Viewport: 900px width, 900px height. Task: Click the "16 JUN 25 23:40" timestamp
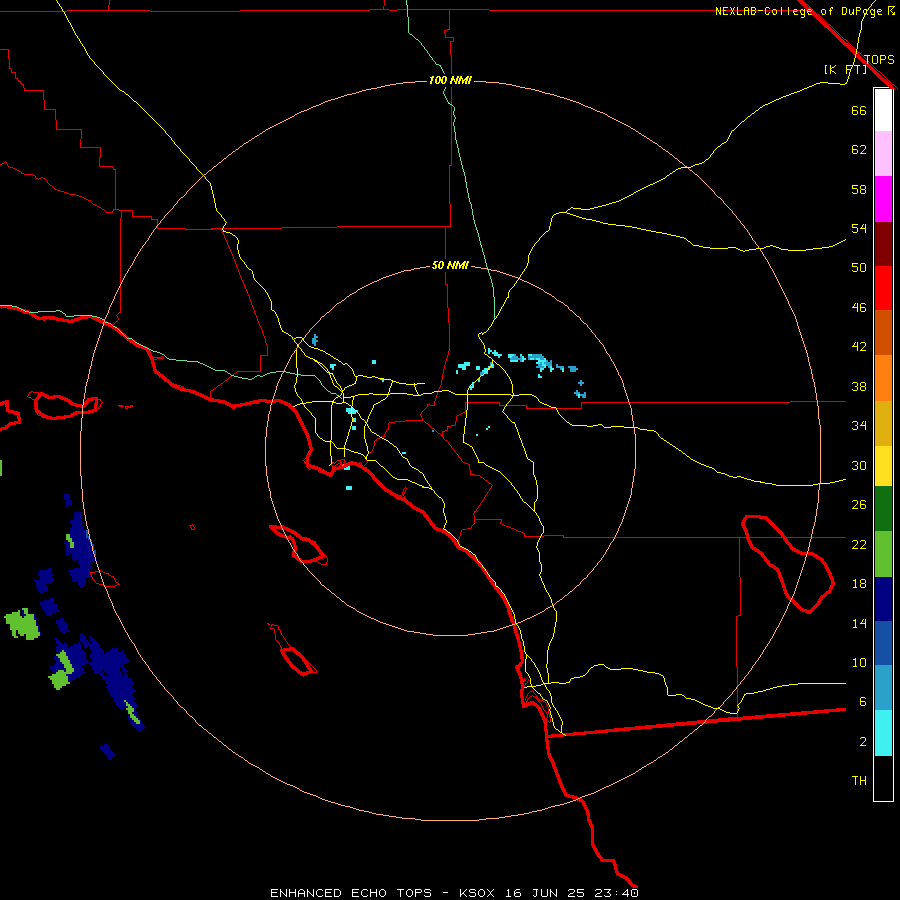pyautogui.click(x=572, y=893)
